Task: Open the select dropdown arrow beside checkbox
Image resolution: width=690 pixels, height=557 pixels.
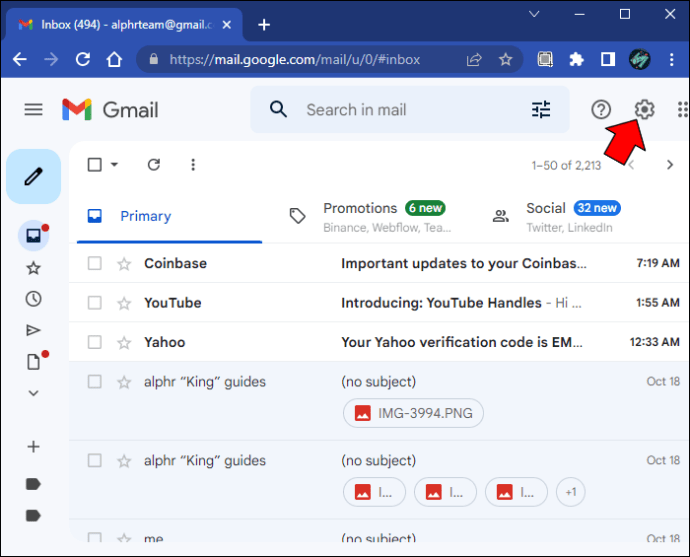Action: coord(114,165)
